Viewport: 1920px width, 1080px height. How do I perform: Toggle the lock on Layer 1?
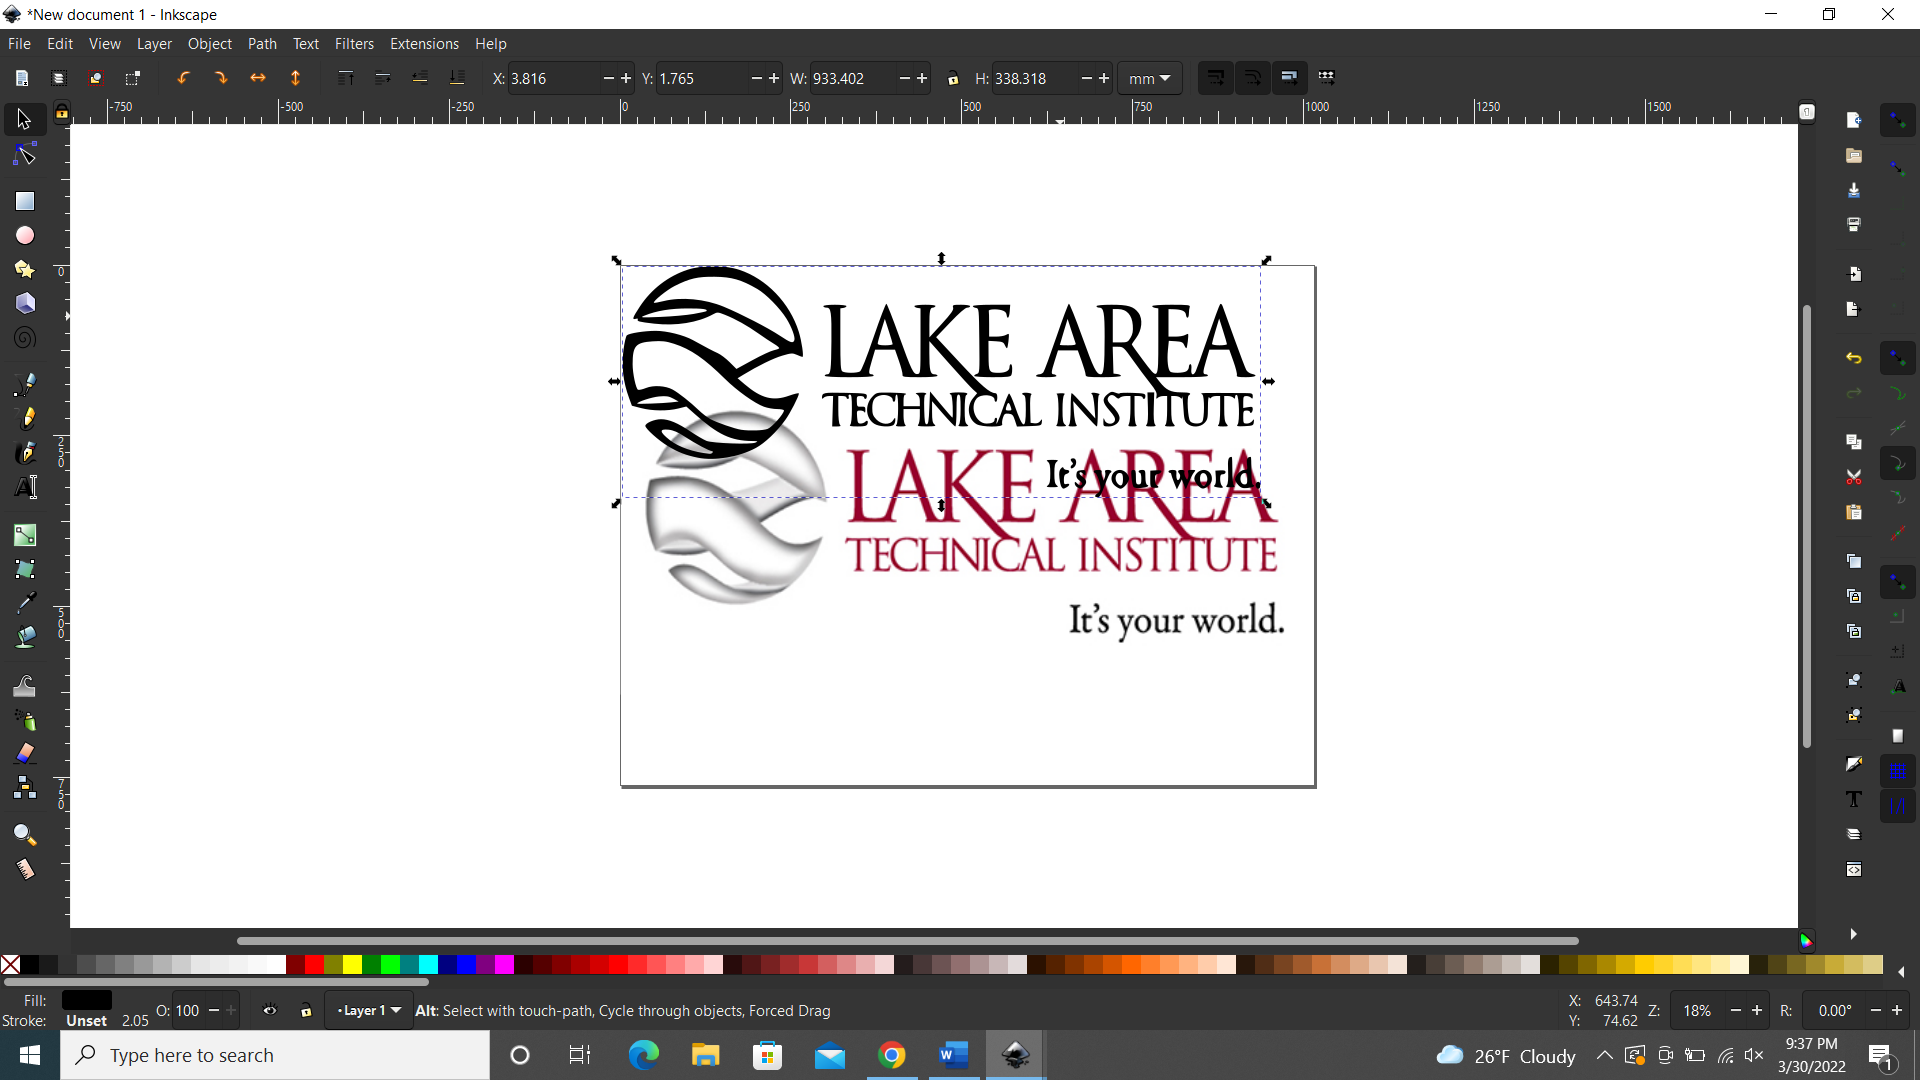click(306, 1010)
